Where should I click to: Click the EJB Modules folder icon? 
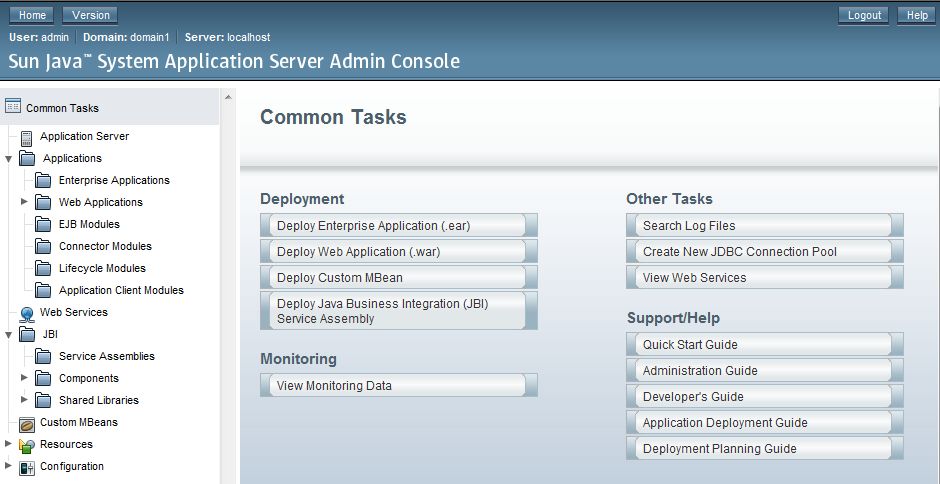point(43,224)
